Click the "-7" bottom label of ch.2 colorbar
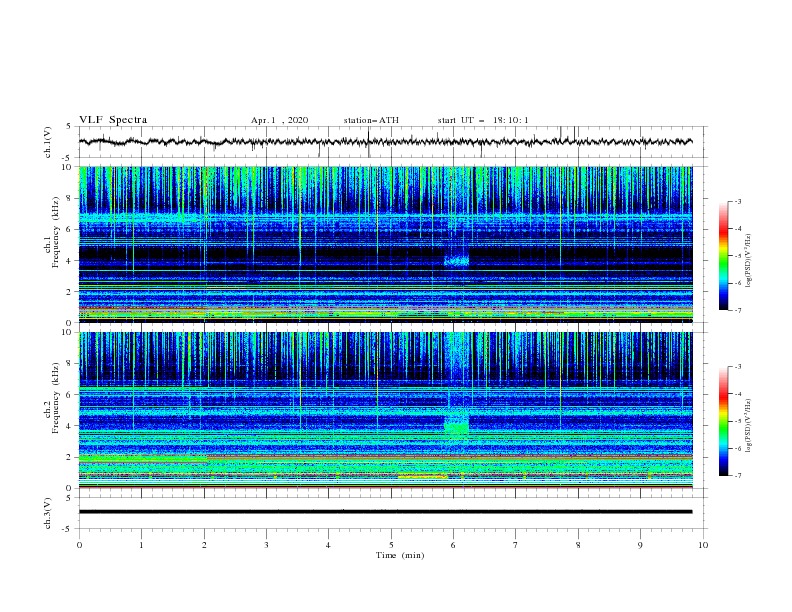This screenshot has height=612, width=792. (737, 475)
